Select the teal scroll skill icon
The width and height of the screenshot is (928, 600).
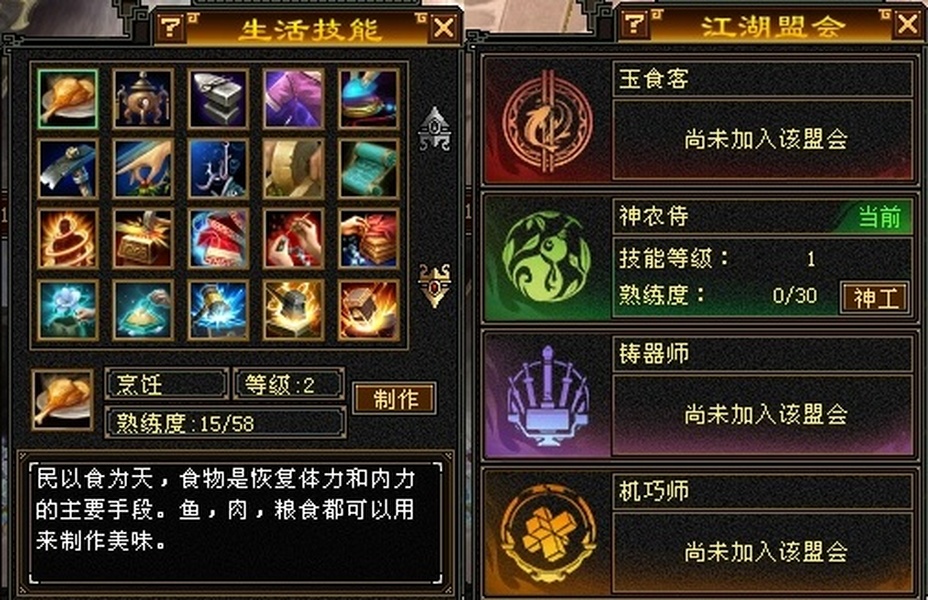(369, 169)
